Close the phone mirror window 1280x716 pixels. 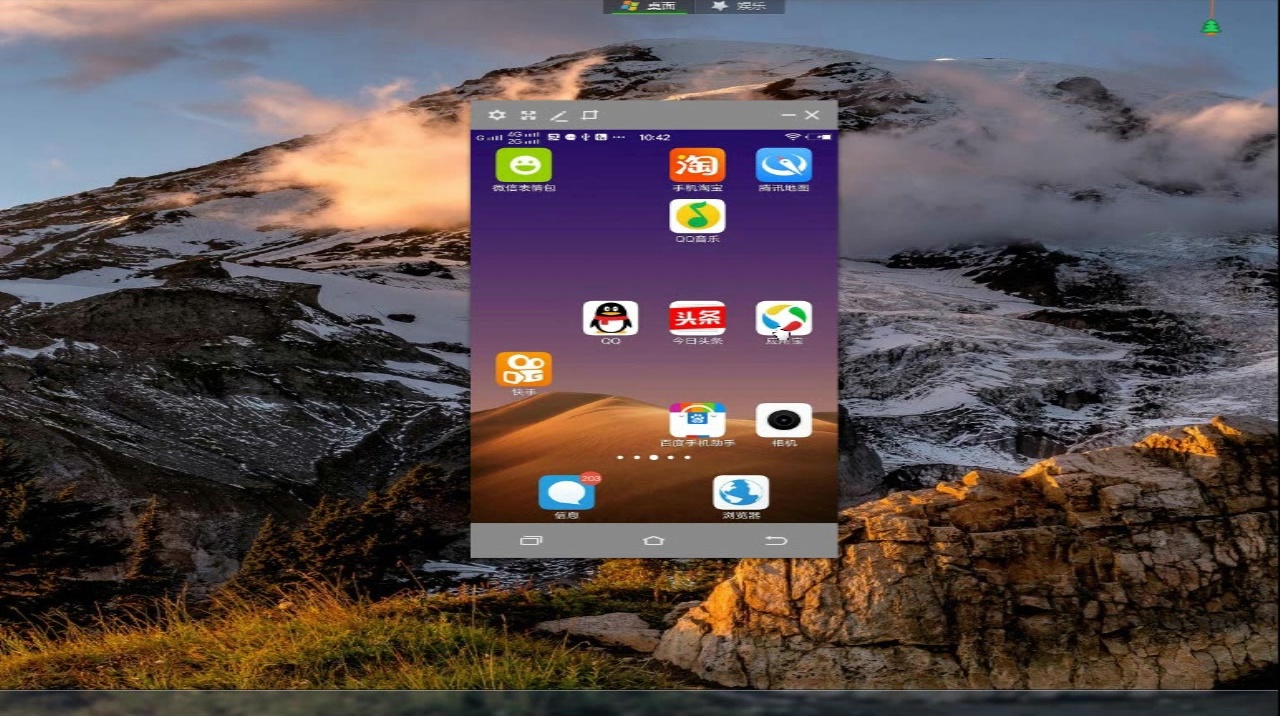point(812,115)
